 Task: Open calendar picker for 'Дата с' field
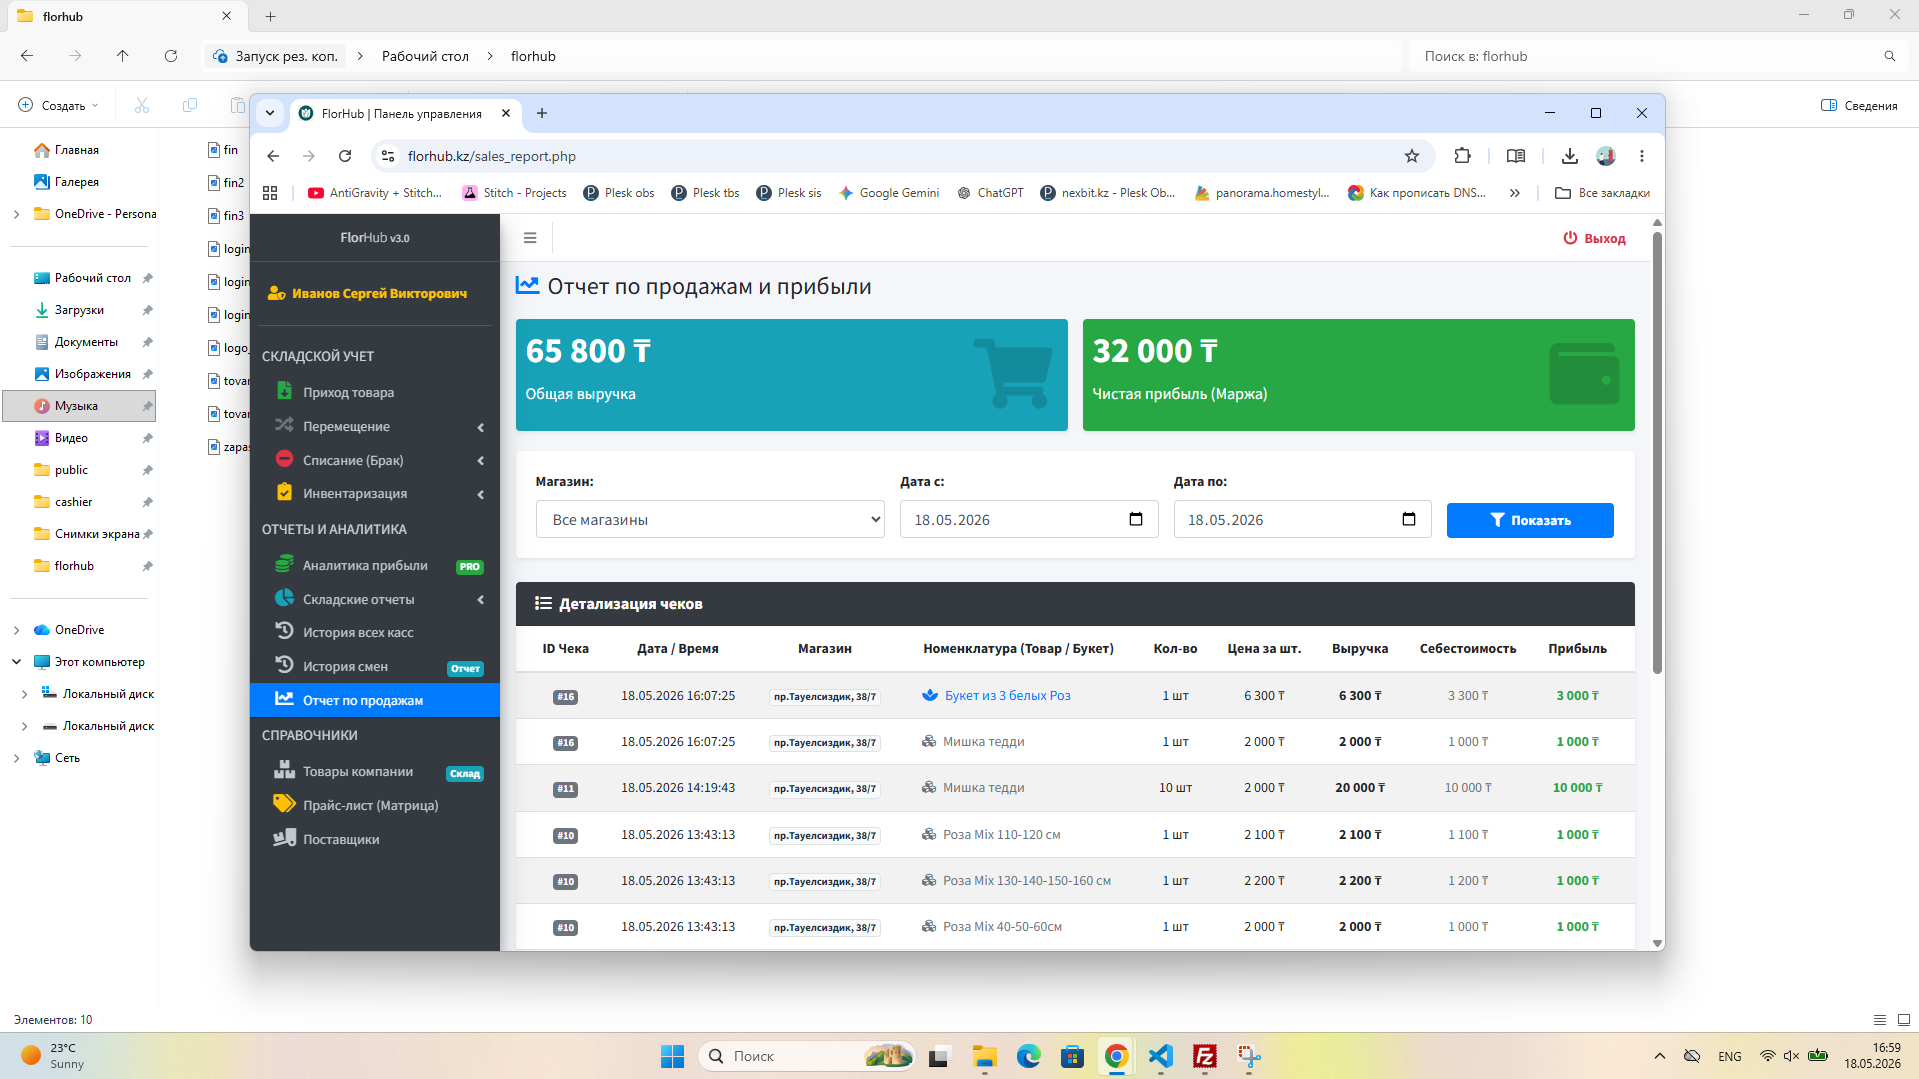(x=1135, y=519)
